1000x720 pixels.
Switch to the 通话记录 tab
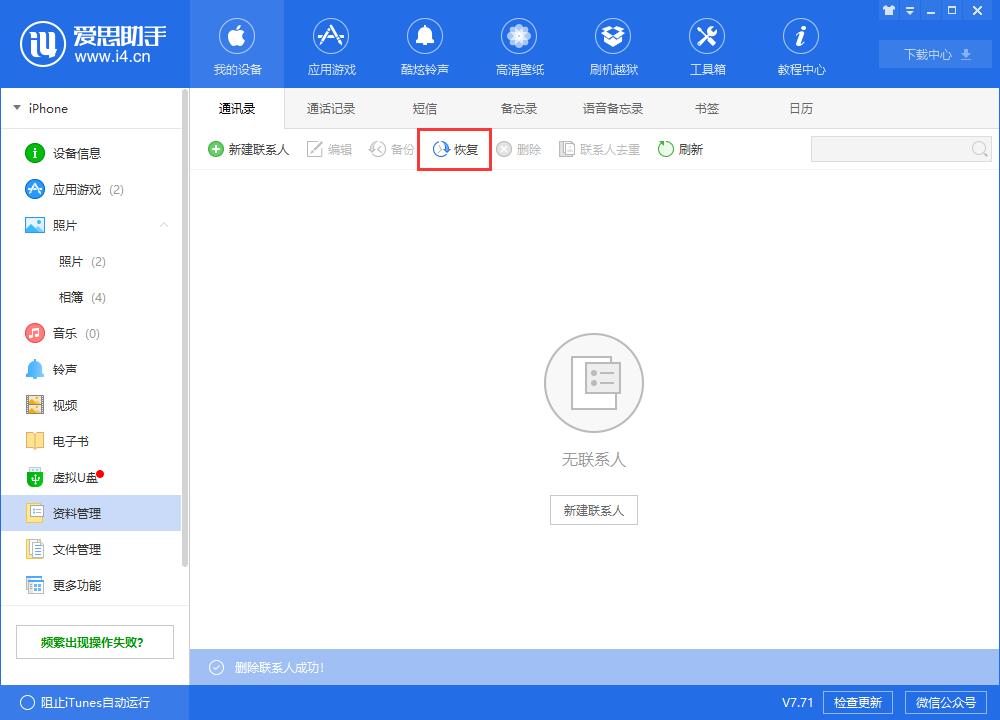(x=331, y=108)
